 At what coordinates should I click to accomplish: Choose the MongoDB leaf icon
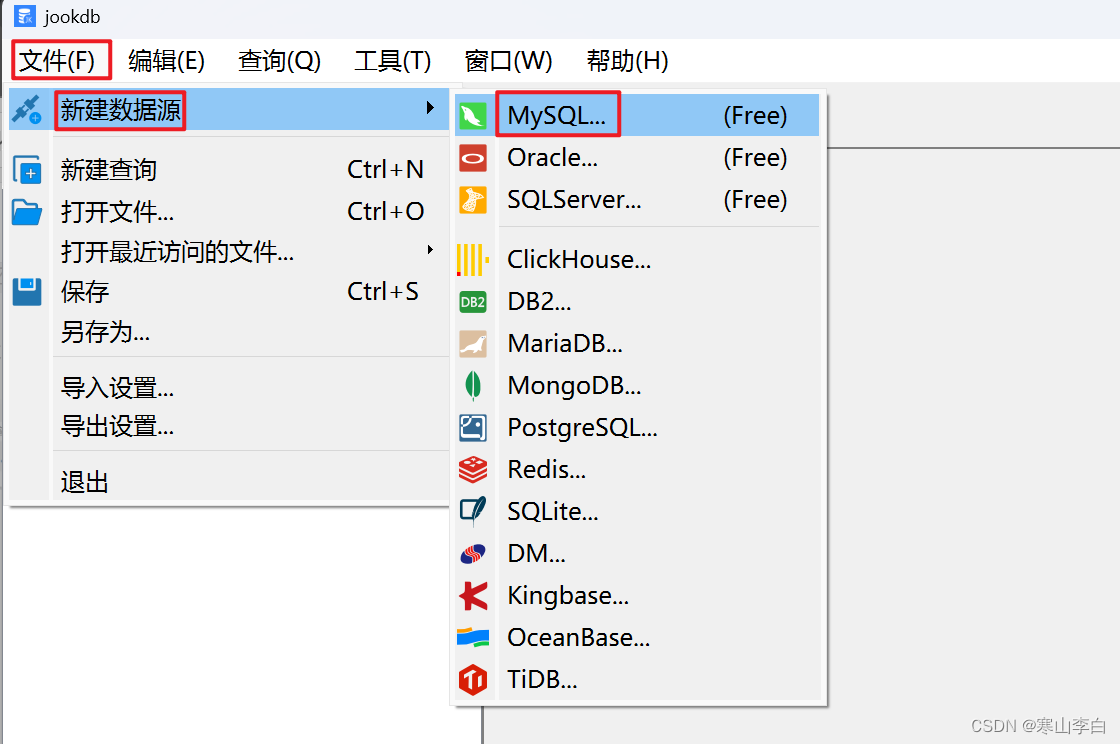click(473, 385)
